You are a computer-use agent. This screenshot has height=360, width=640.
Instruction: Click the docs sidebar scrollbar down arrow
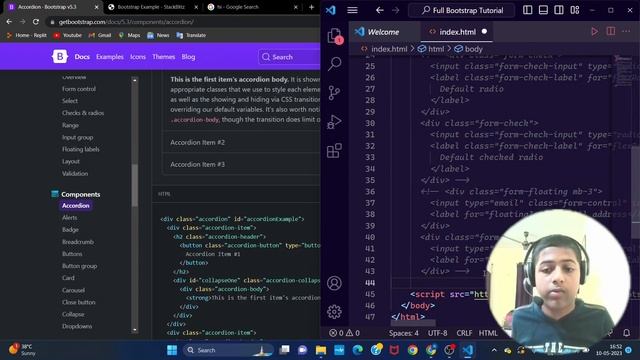(135, 330)
